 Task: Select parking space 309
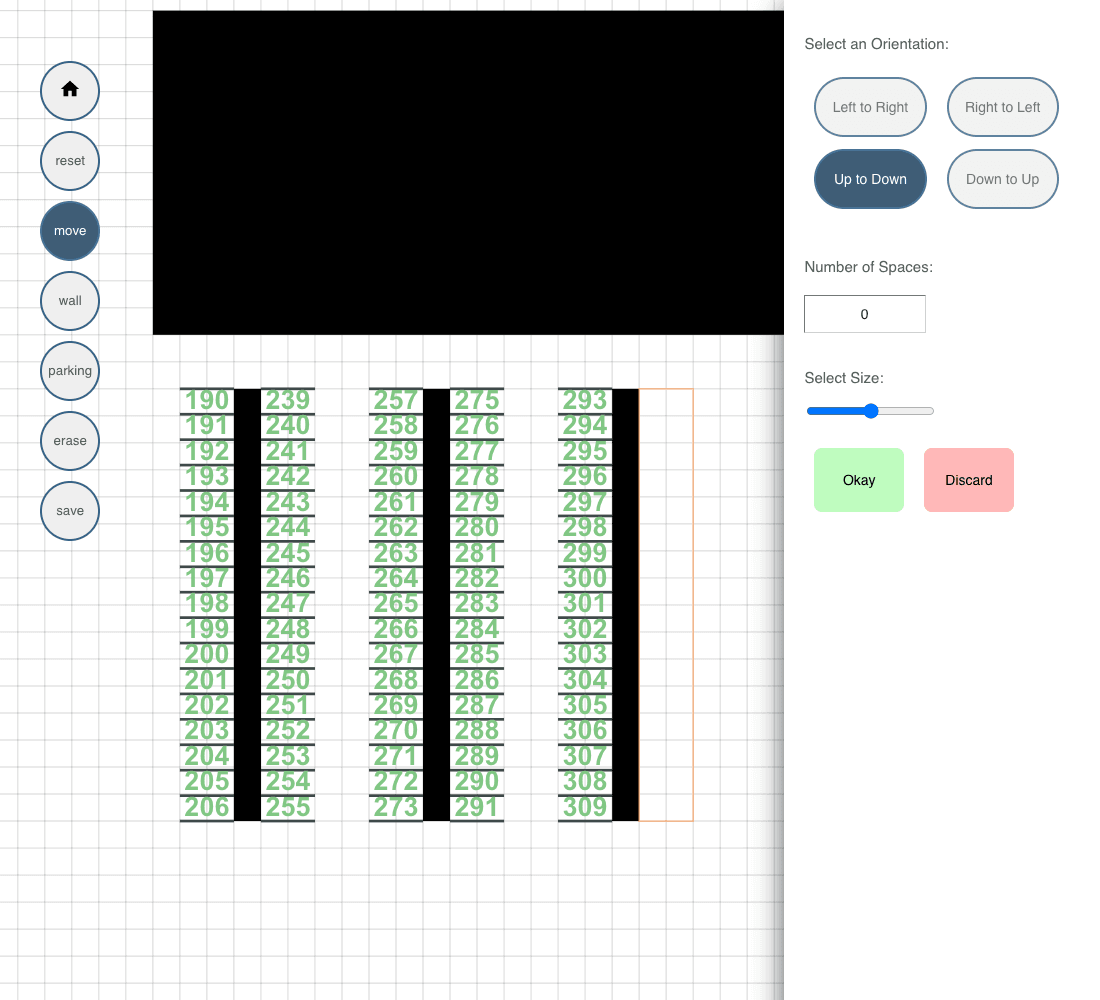585,807
